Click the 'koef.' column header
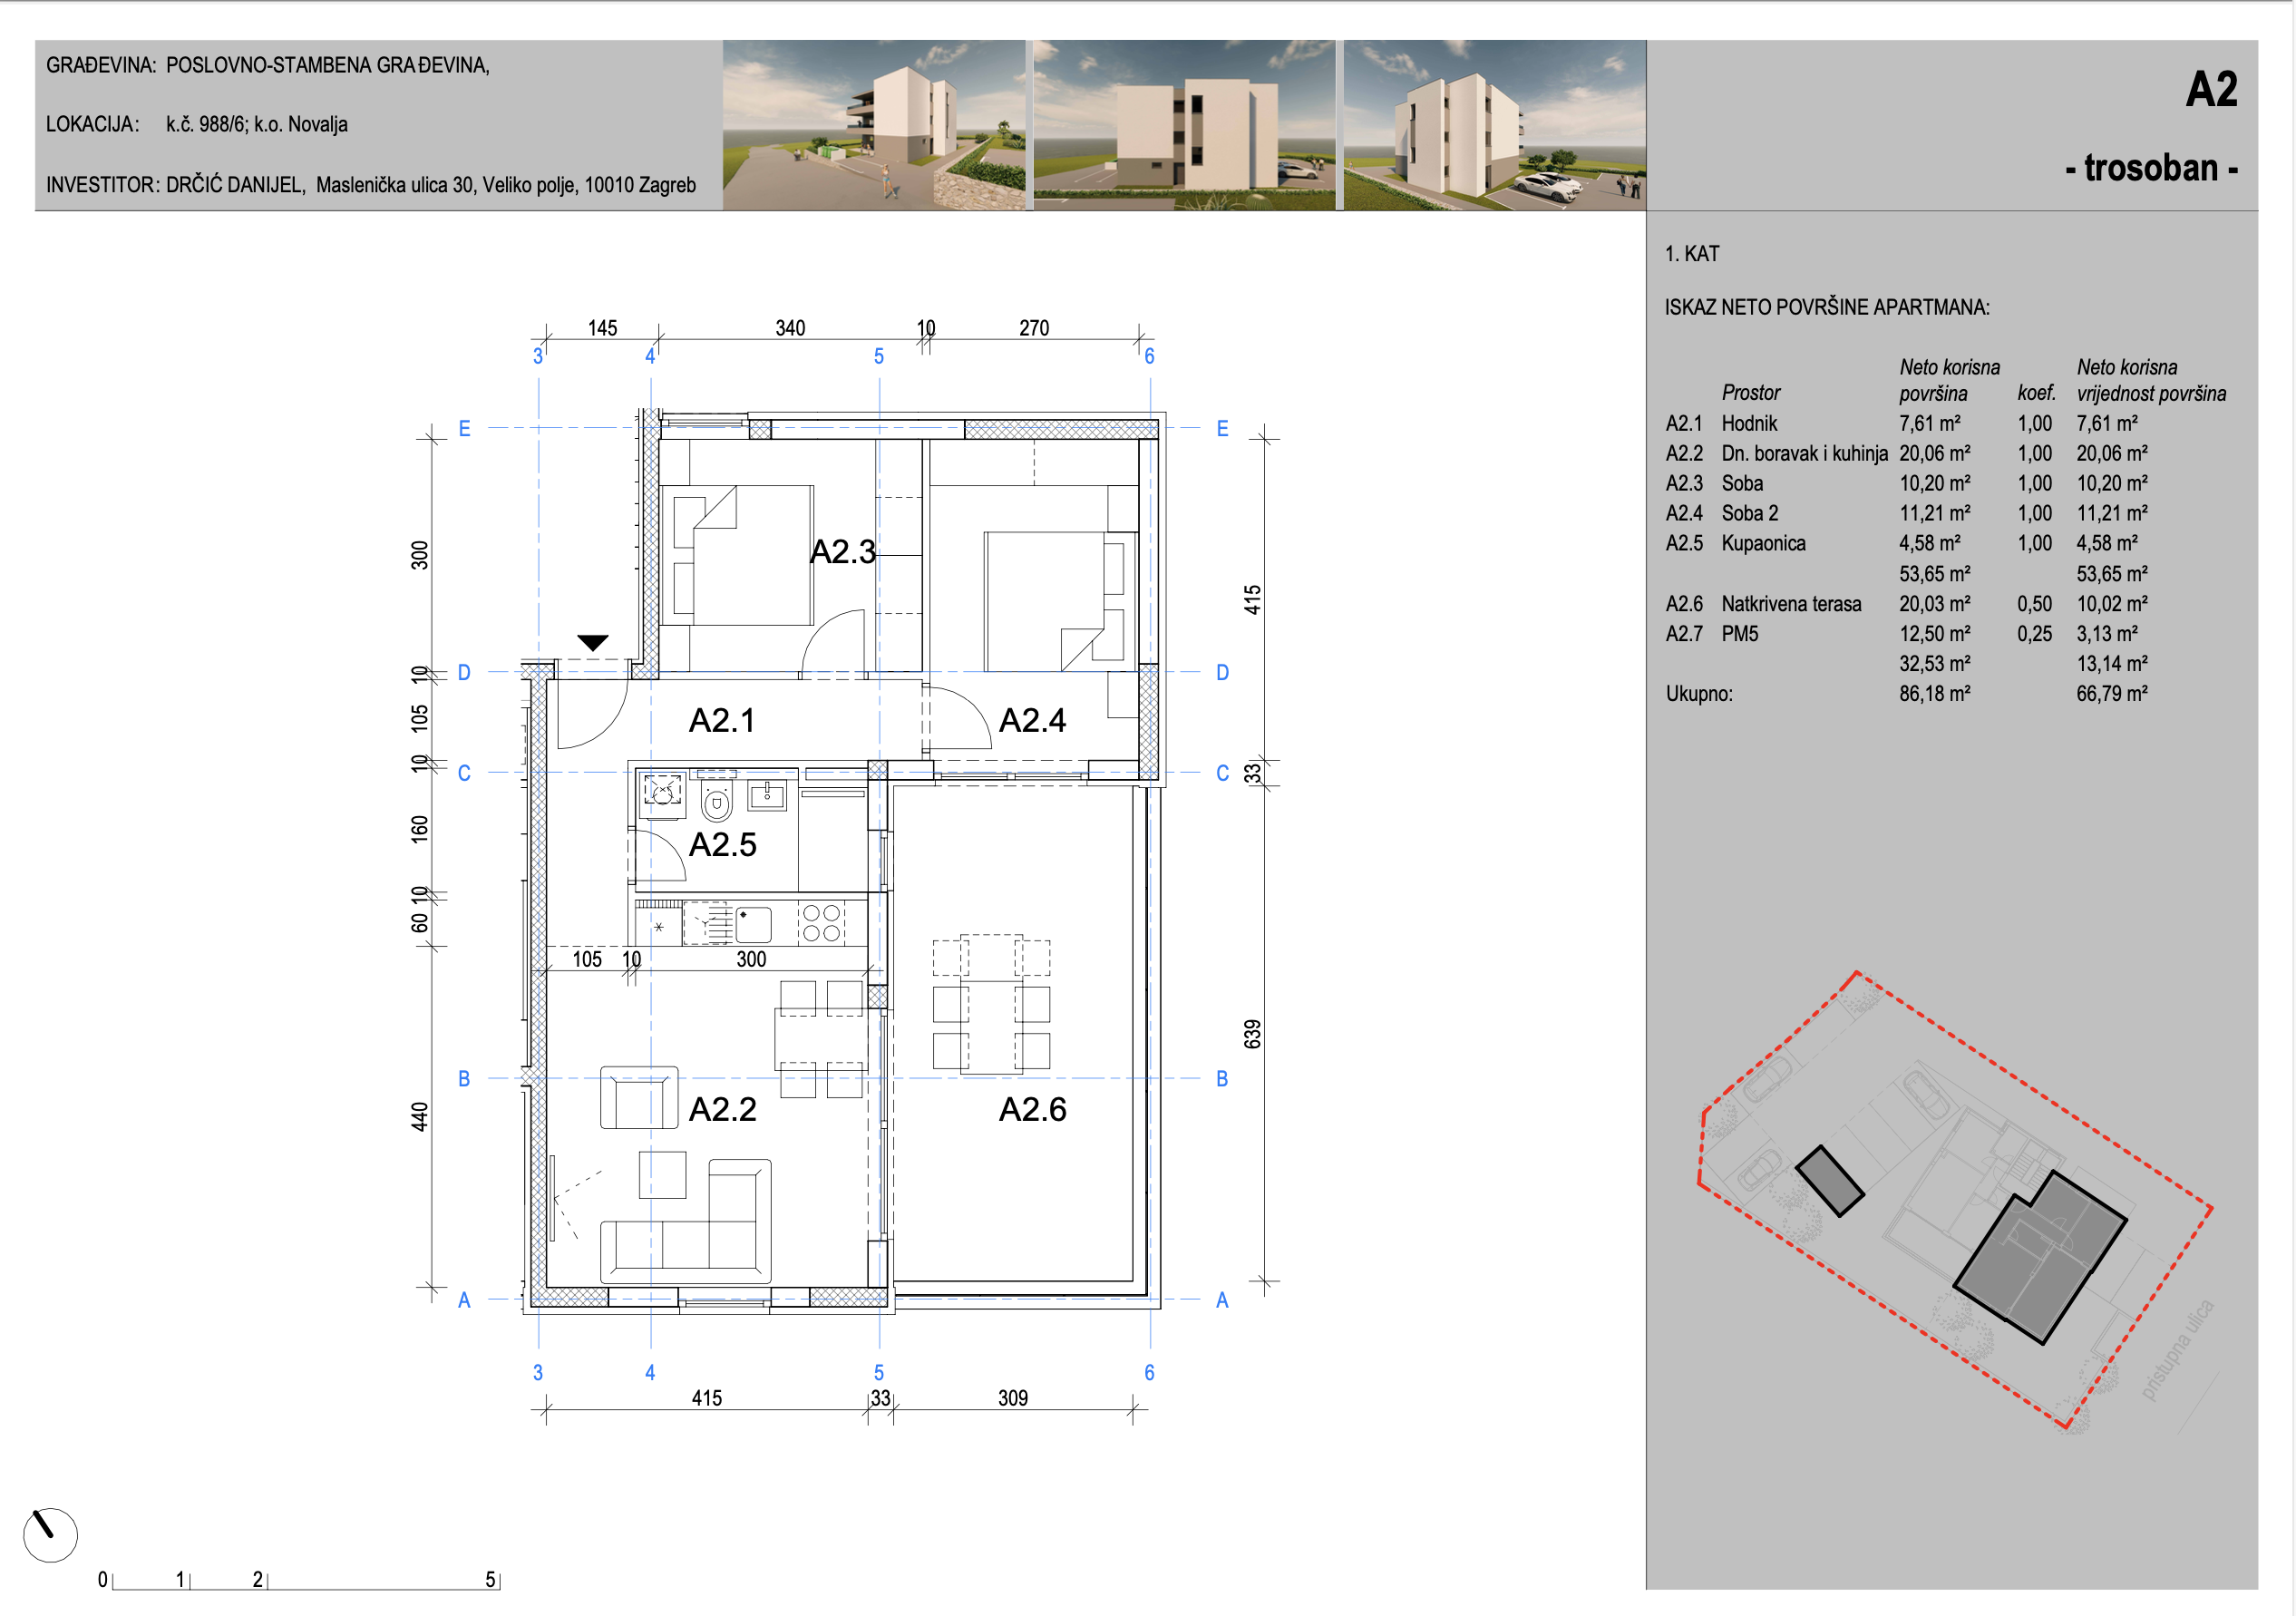Screen dimensions: 2296x1616 coord(2036,392)
